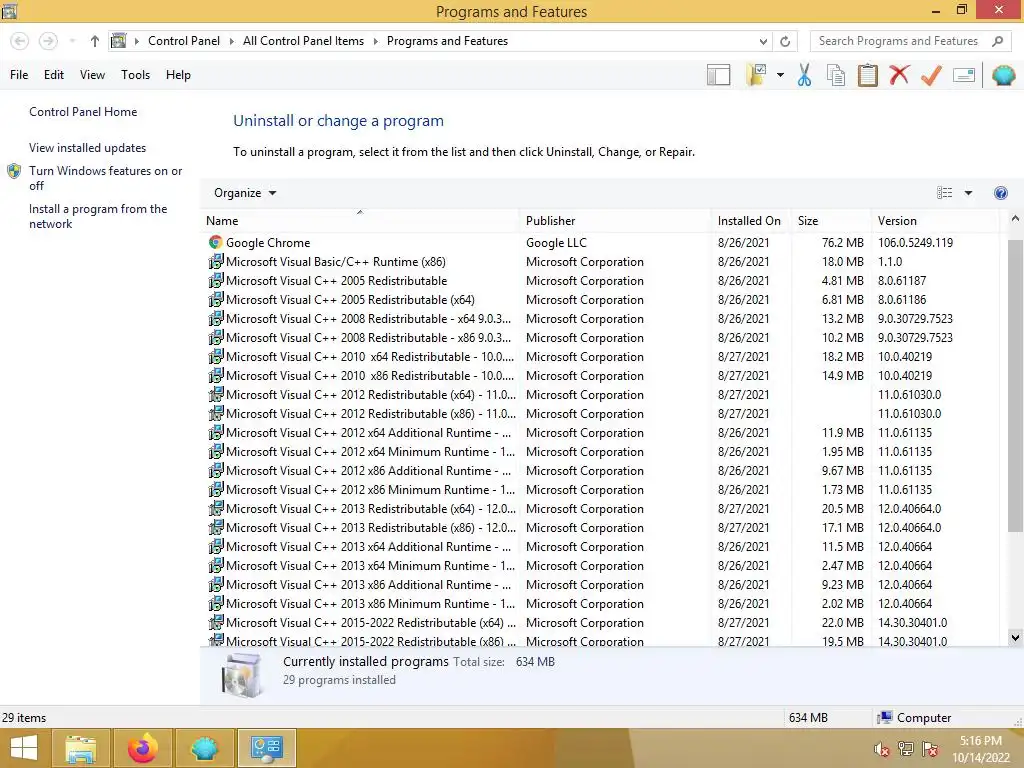The image size is (1024, 768).
Task: Click the Cut scissors icon
Action: click(804, 75)
